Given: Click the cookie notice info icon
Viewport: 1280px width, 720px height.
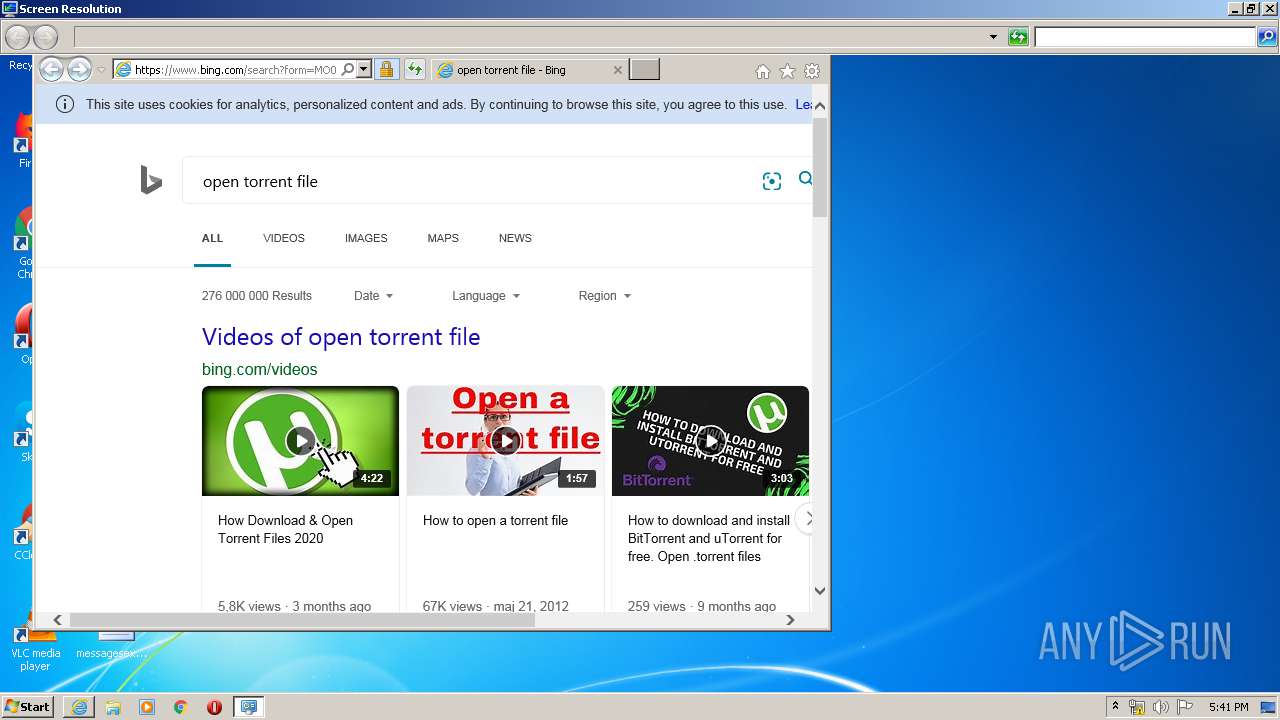Looking at the screenshot, I should click(65, 104).
